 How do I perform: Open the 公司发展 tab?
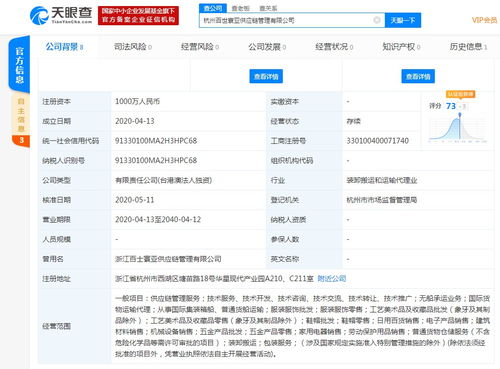pos(267,47)
